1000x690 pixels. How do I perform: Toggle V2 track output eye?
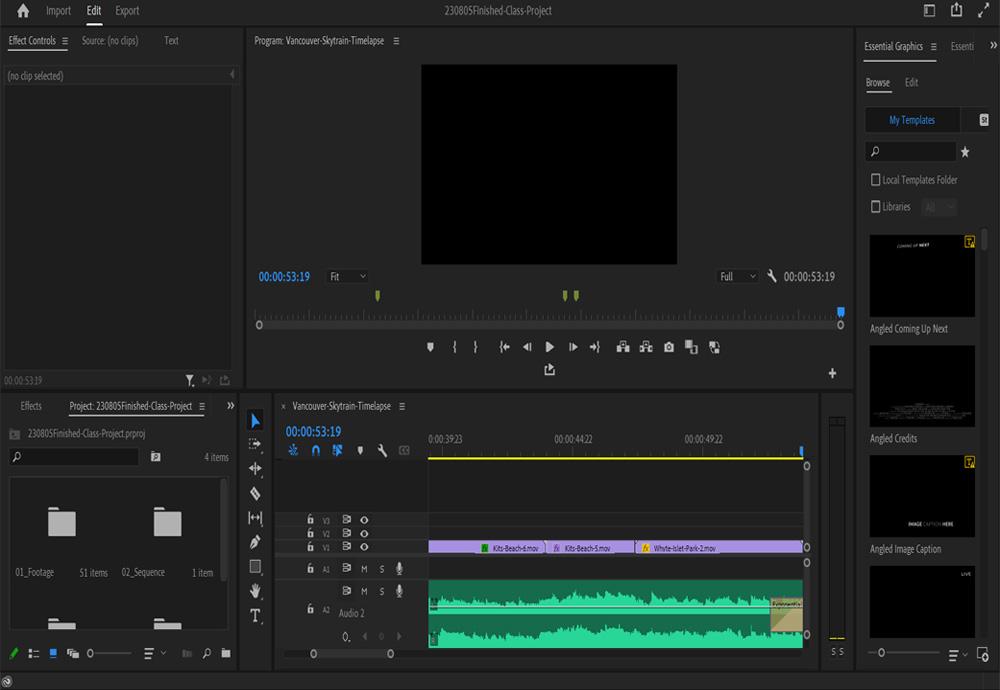[x=364, y=533]
